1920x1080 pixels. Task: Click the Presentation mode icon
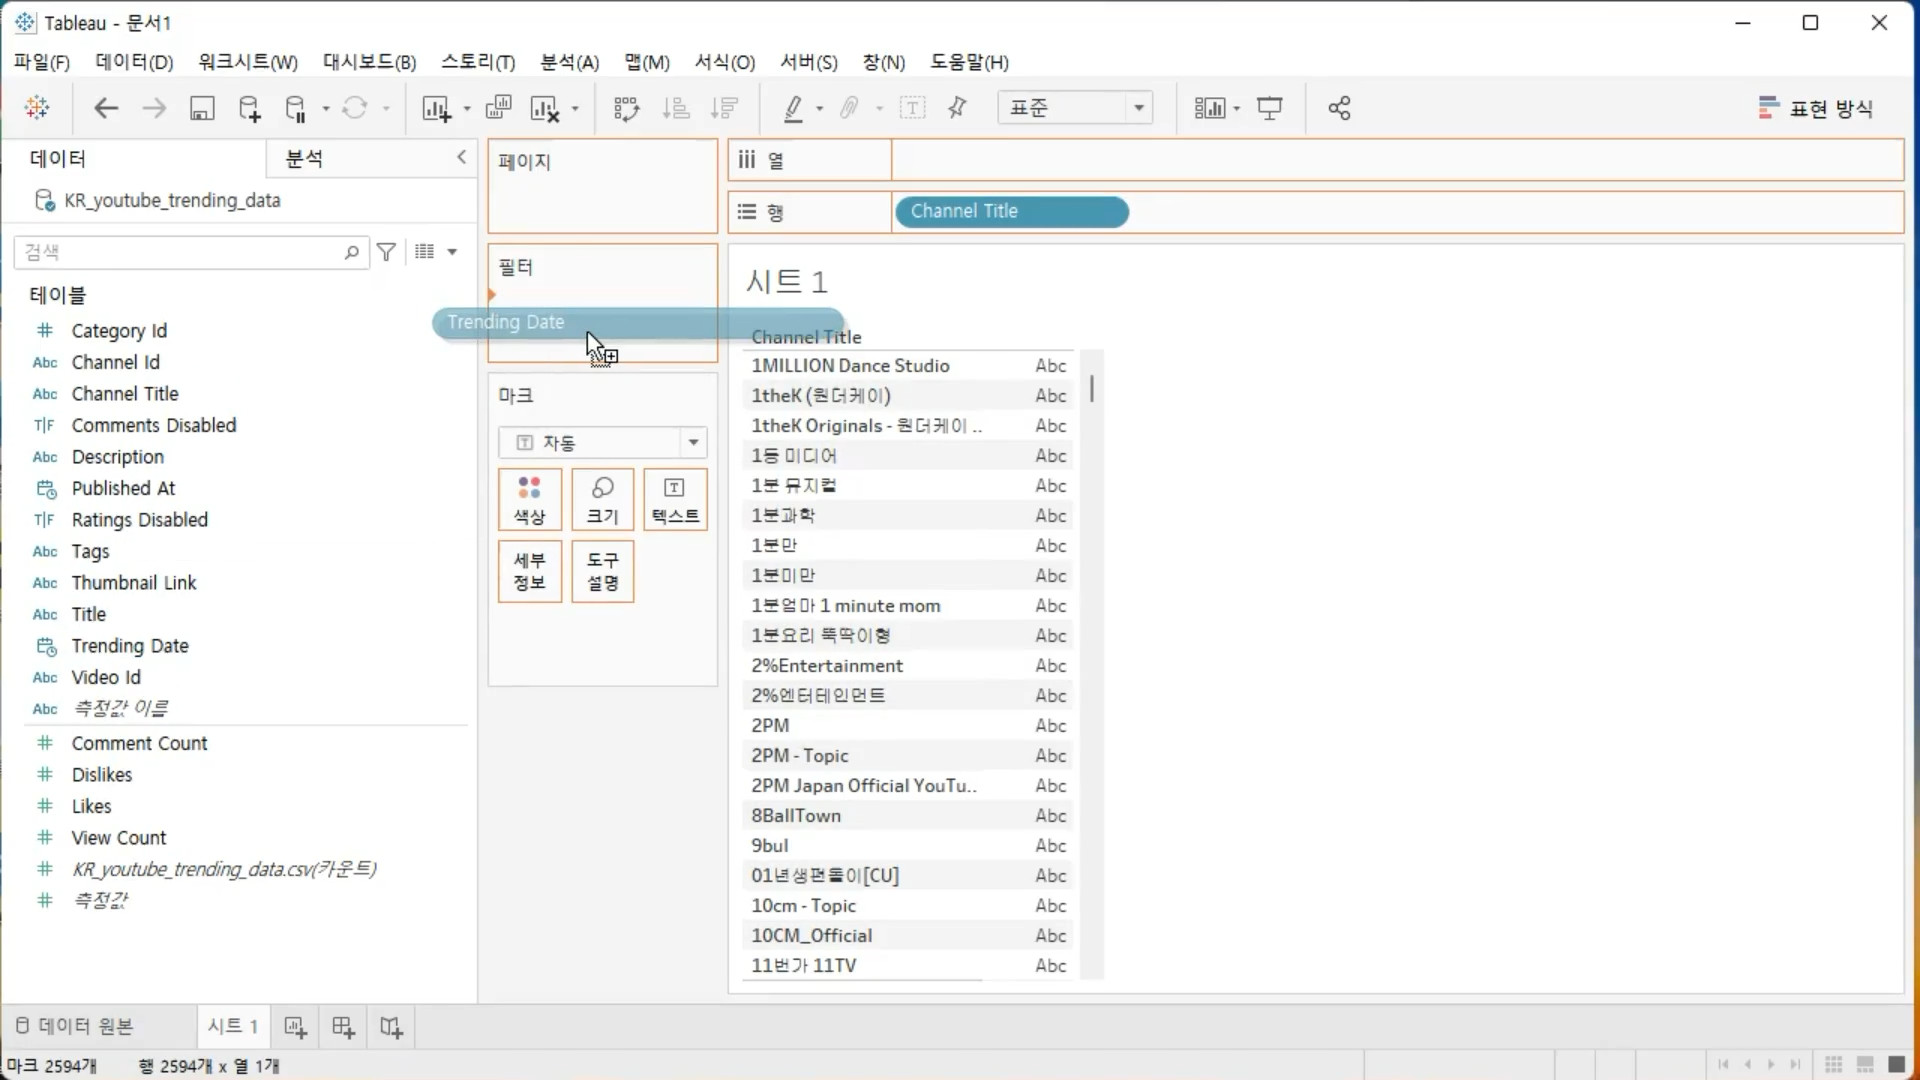coord(1270,108)
